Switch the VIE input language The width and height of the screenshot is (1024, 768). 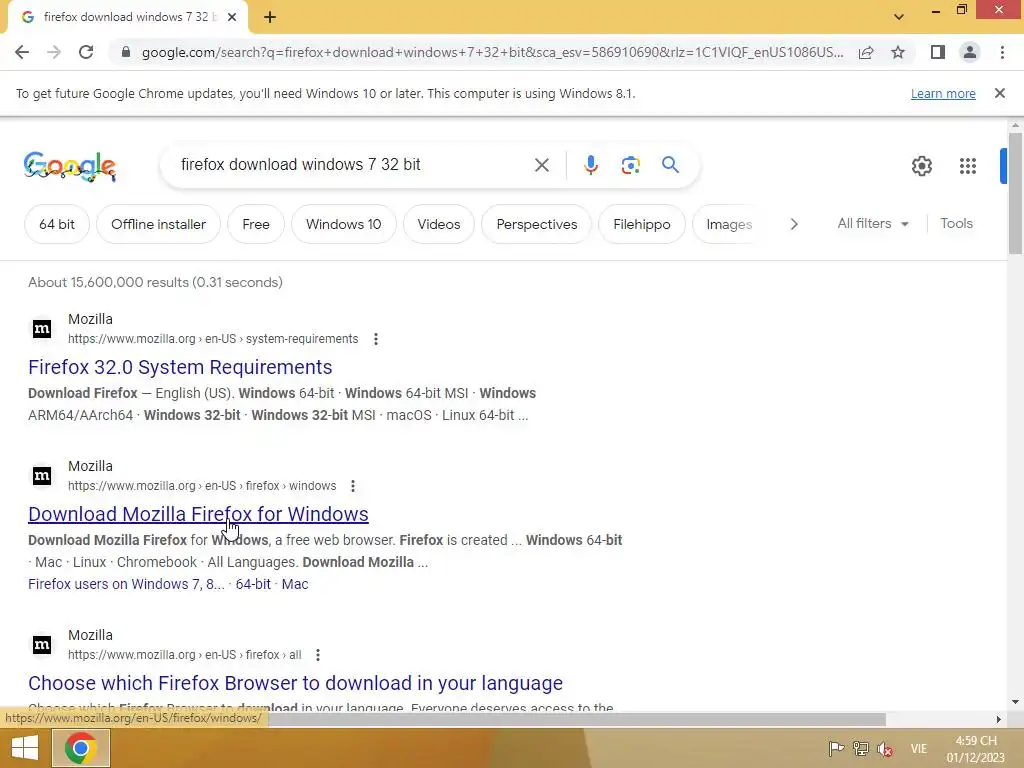918,748
